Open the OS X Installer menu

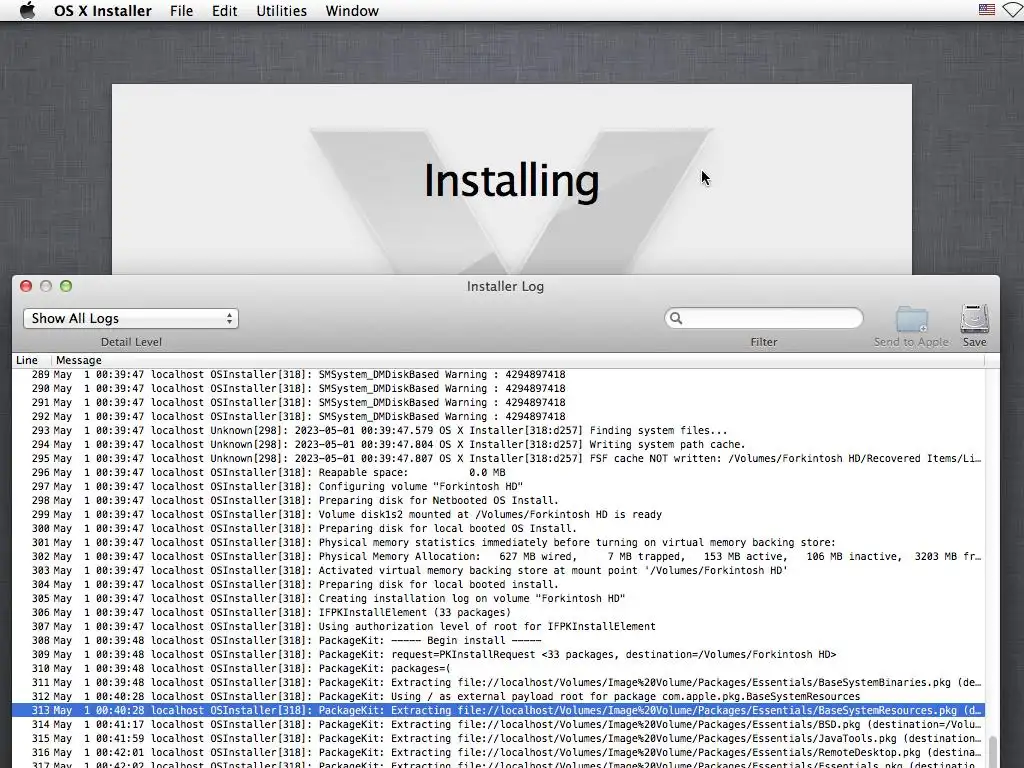coord(103,11)
